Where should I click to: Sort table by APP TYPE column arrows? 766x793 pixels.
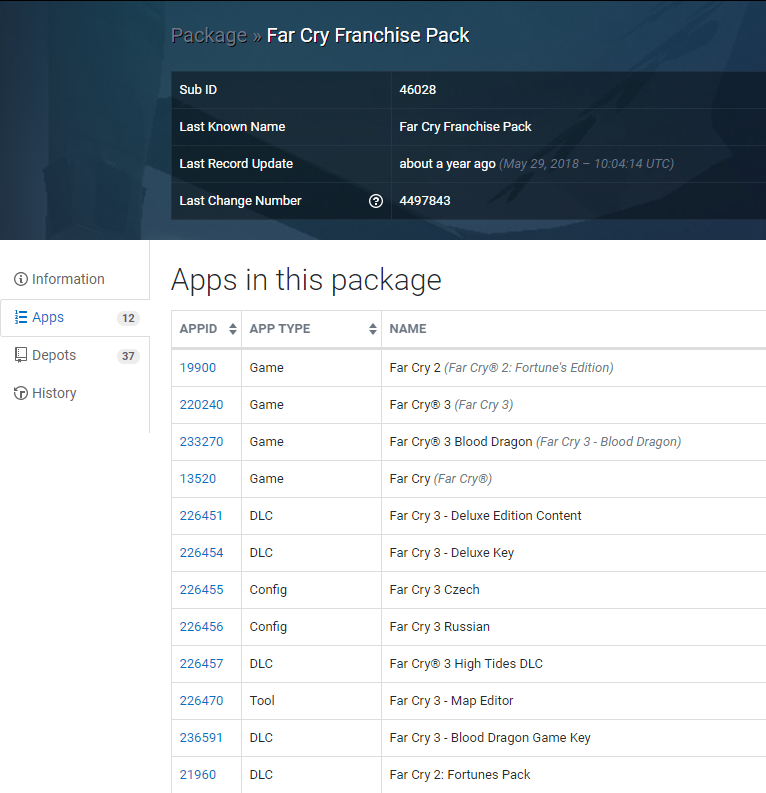pos(373,329)
